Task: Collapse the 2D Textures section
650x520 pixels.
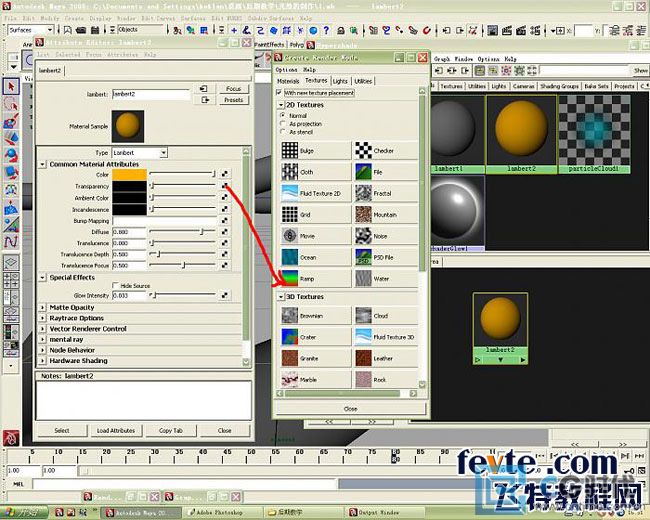Action: pos(281,105)
